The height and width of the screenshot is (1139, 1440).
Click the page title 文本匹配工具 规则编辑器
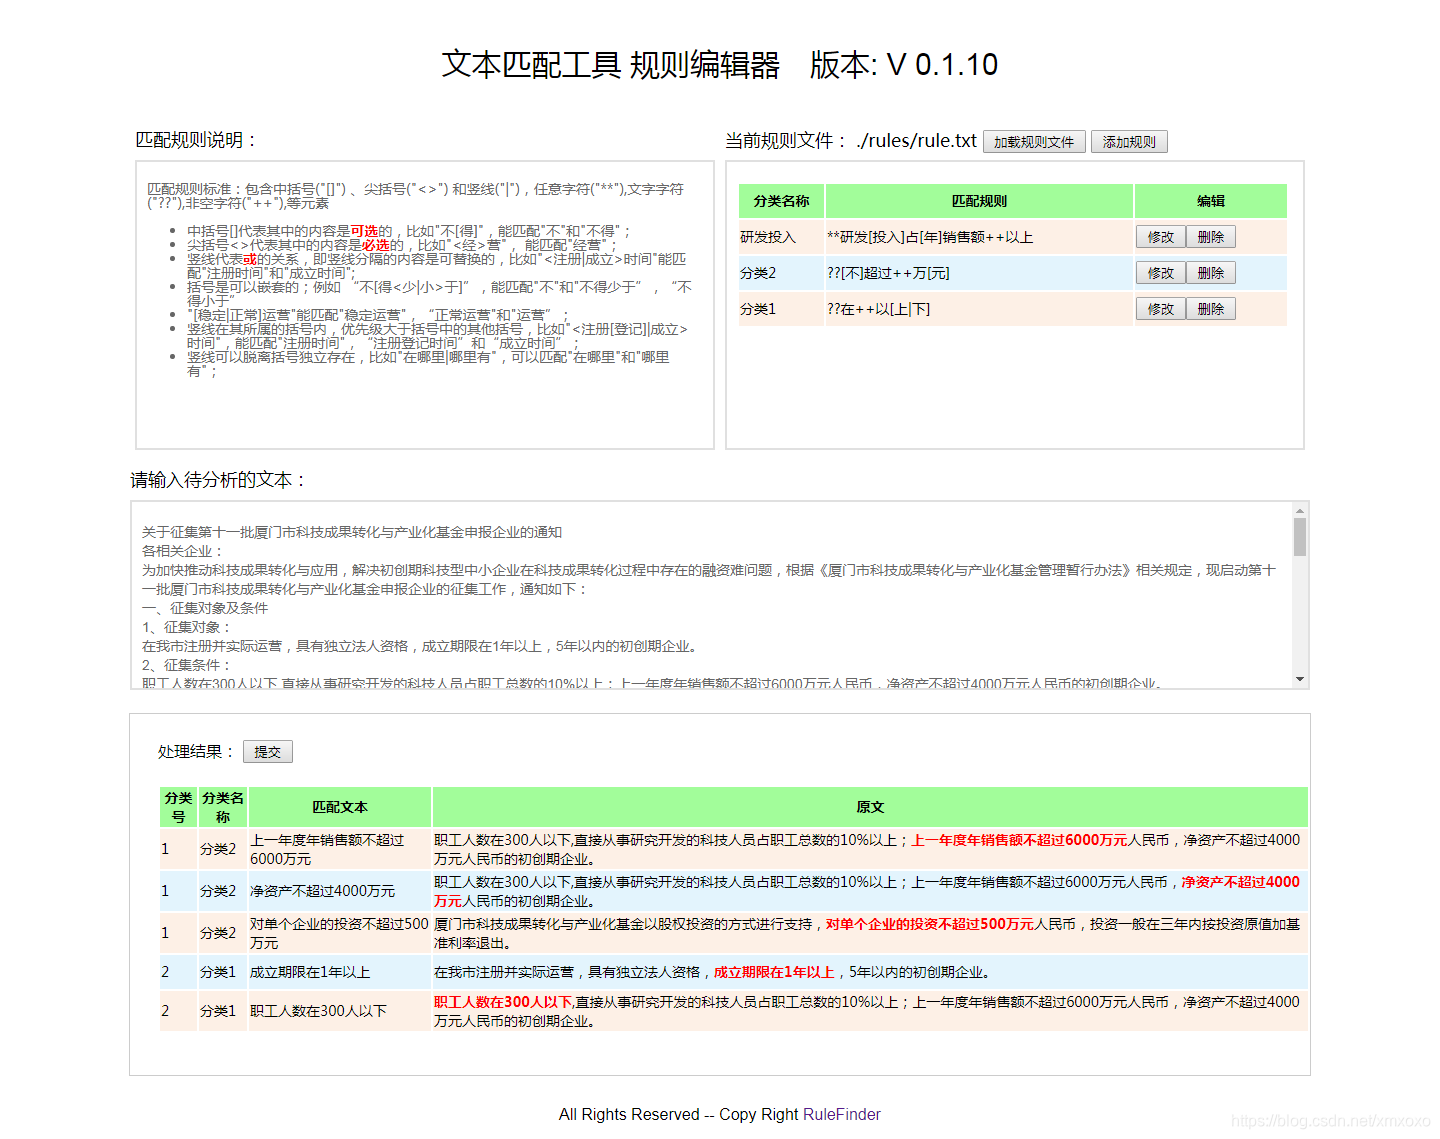click(x=611, y=65)
